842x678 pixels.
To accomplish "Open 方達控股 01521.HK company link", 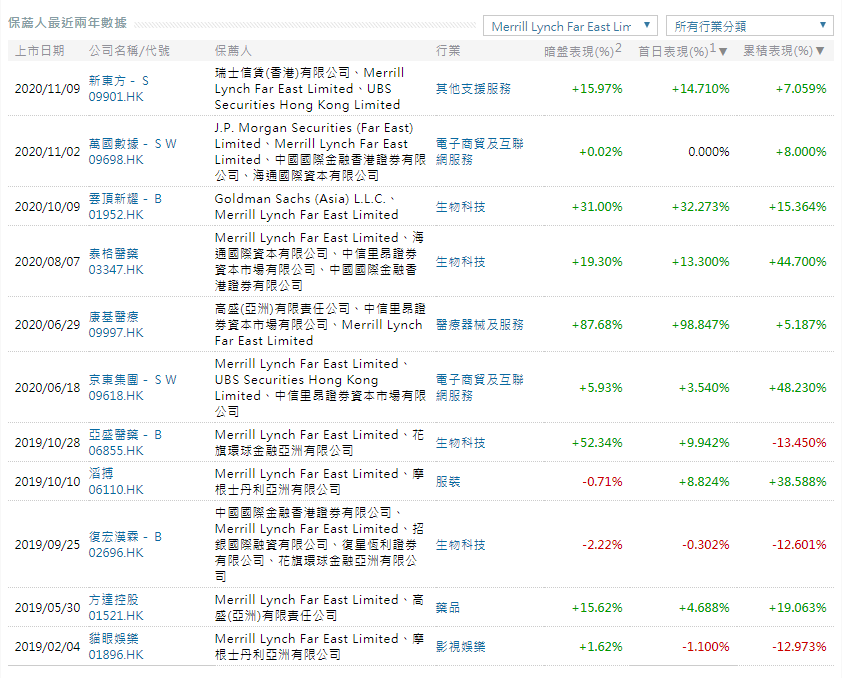I will (116, 607).
